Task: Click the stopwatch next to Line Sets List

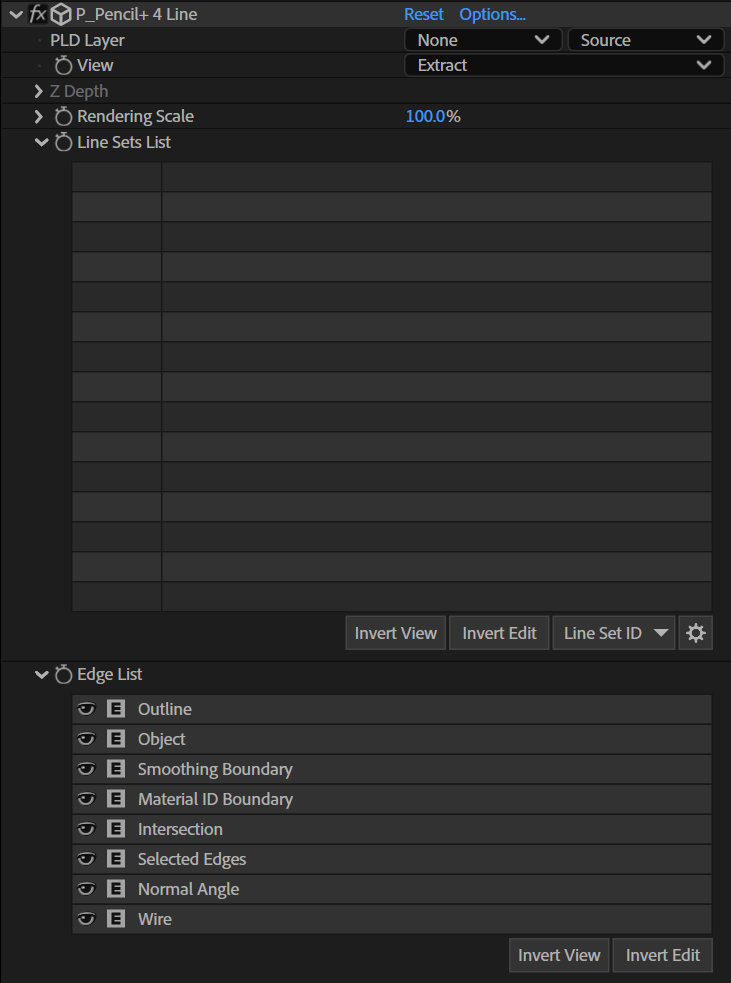Action: [x=63, y=142]
